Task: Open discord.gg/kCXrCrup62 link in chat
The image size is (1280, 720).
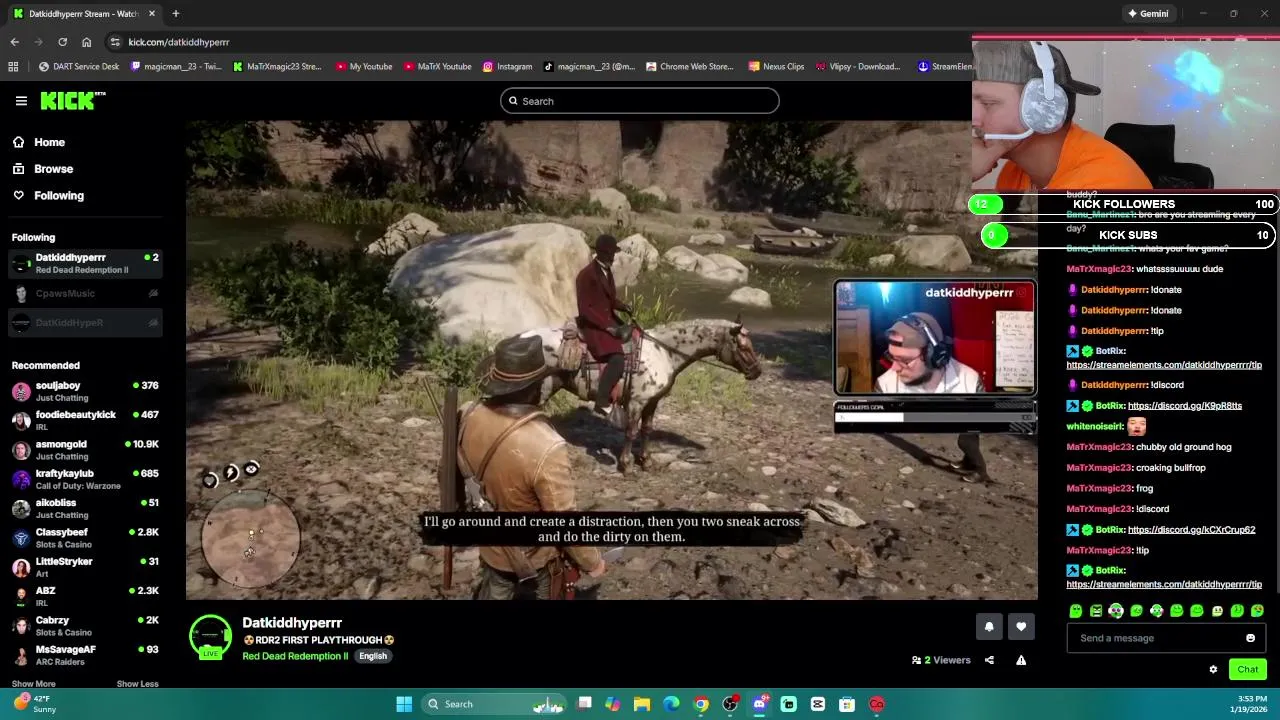Action: pyautogui.click(x=1191, y=530)
